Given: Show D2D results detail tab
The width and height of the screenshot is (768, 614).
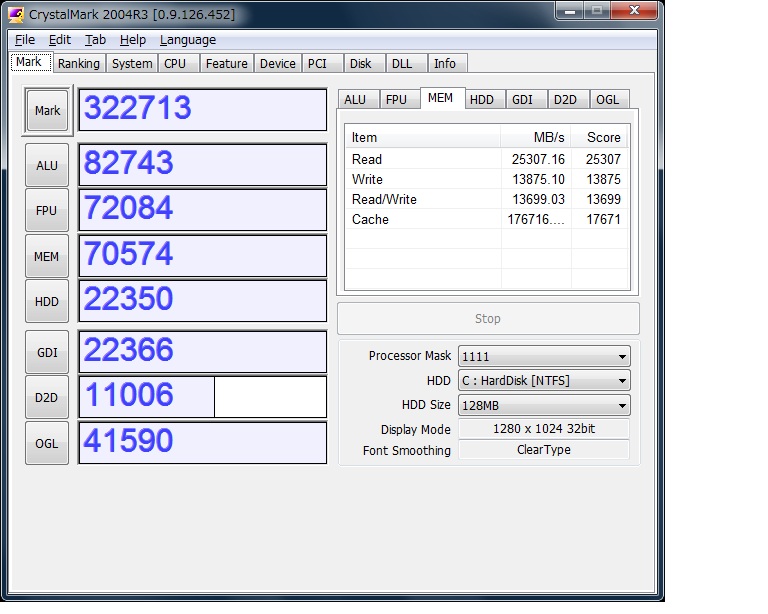Looking at the screenshot, I should point(568,99).
